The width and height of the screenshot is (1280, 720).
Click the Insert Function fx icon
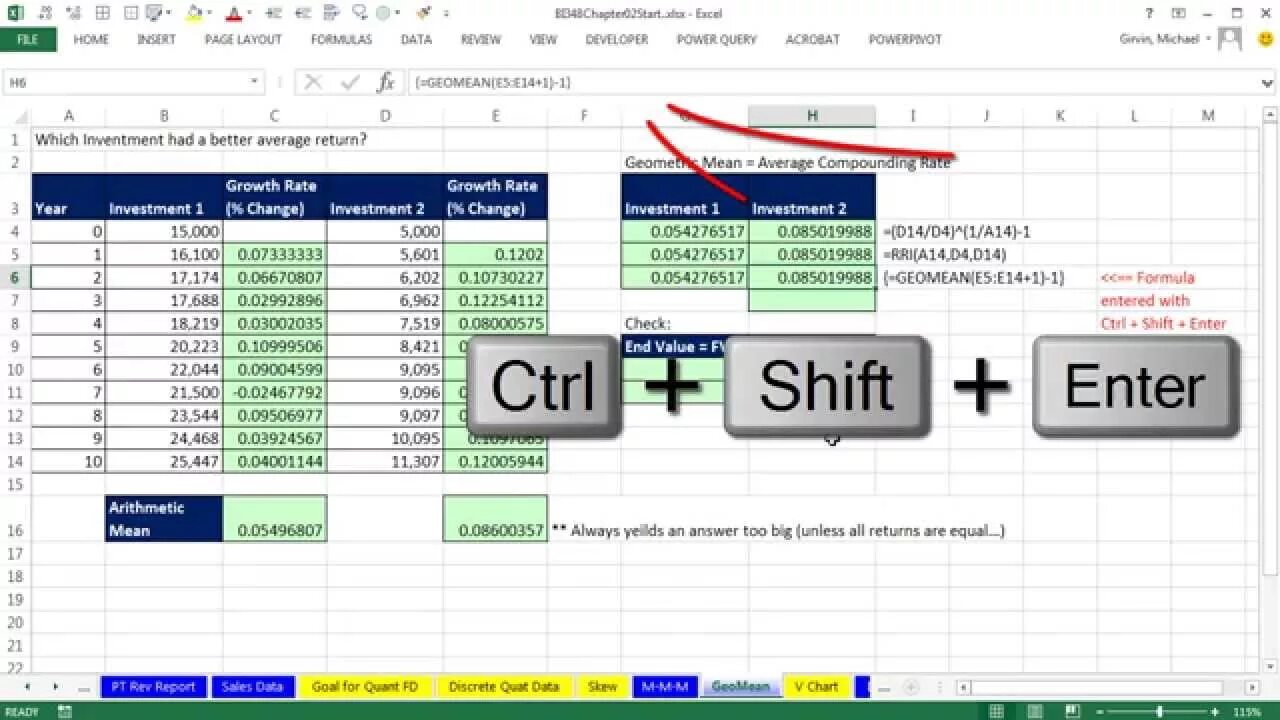click(x=385, y=83)
